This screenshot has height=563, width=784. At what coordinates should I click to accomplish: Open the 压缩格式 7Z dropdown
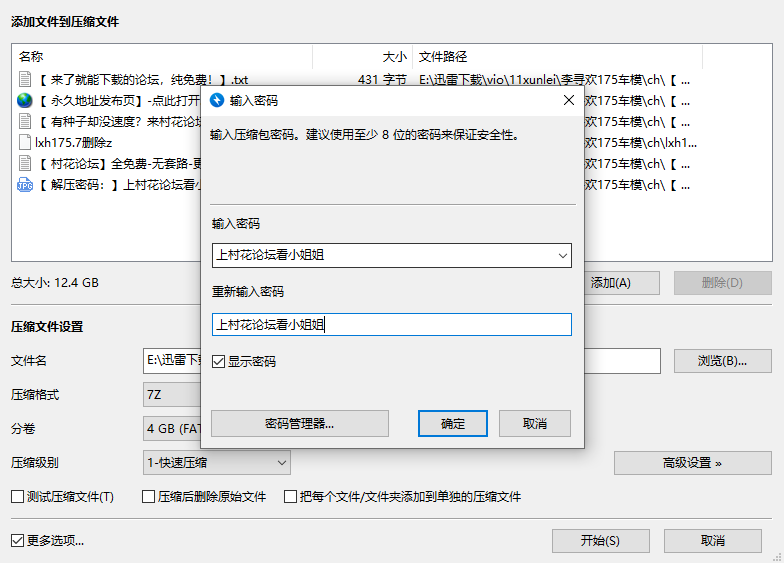pos(172,394)
